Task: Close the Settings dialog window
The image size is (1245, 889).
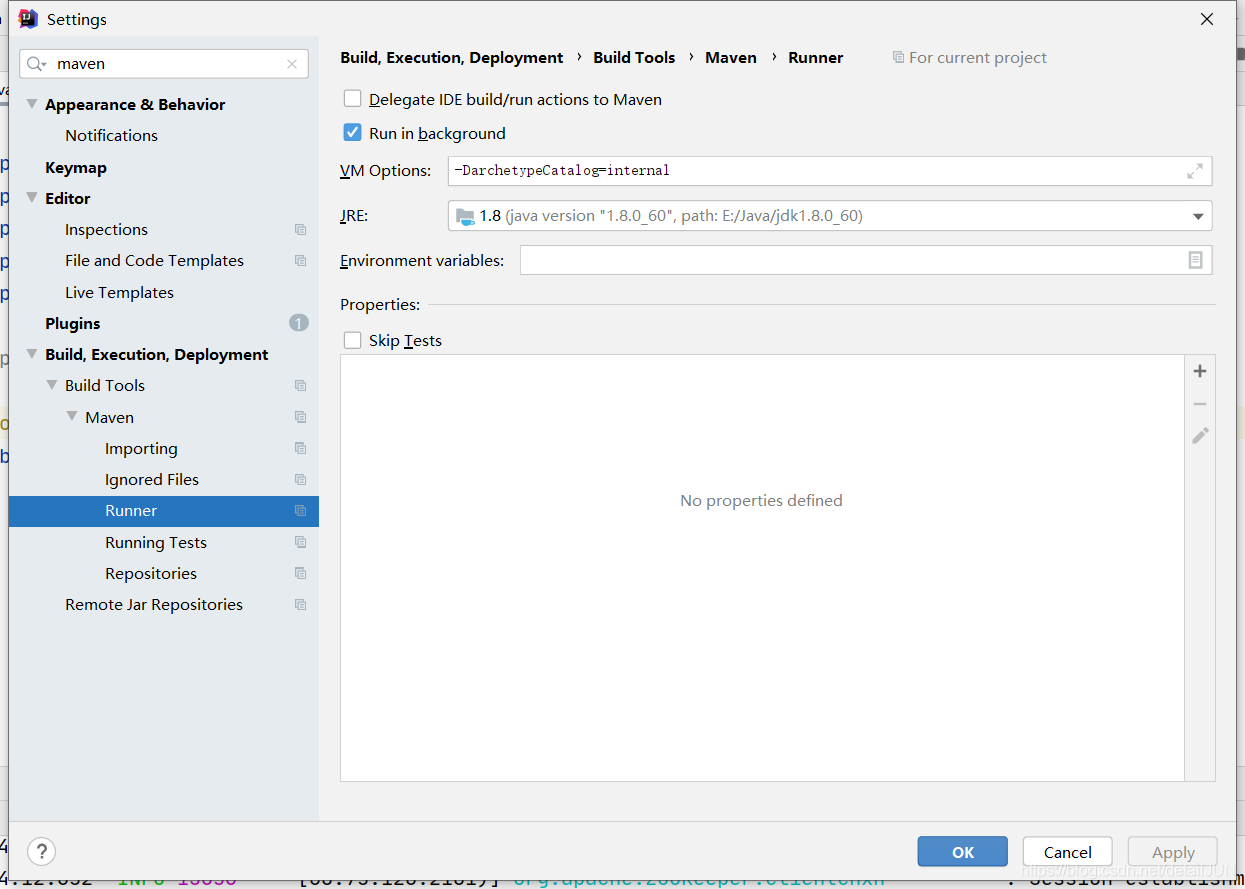Action: (x=1207, y=19)
